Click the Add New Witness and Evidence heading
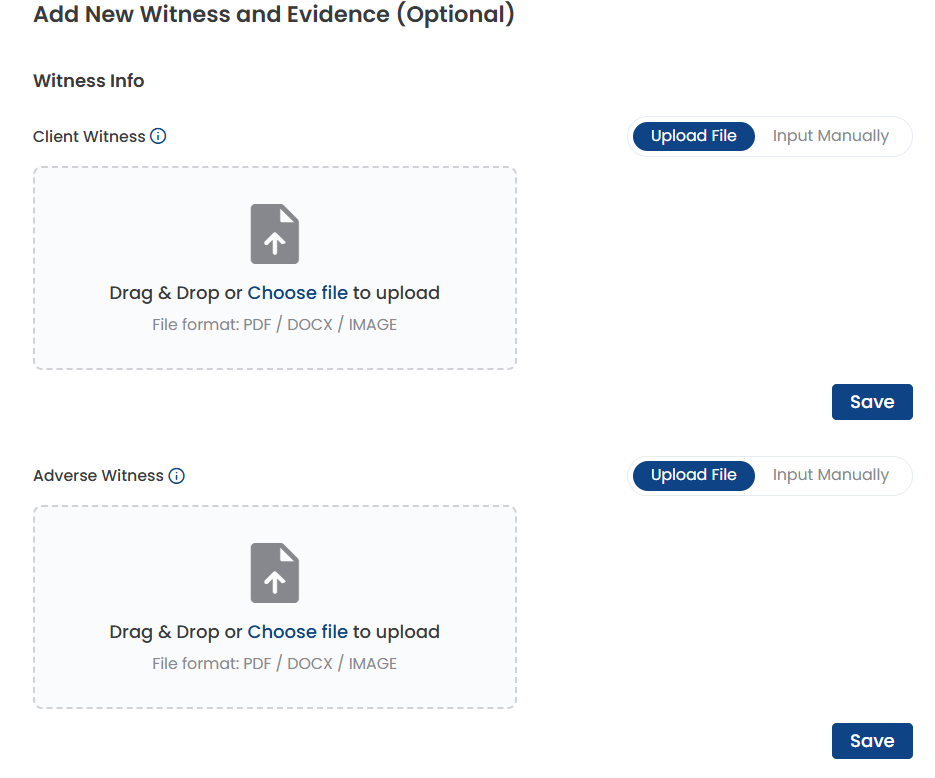Image resolution: width=935 pixels, height=778 pixels. (274, 15)
